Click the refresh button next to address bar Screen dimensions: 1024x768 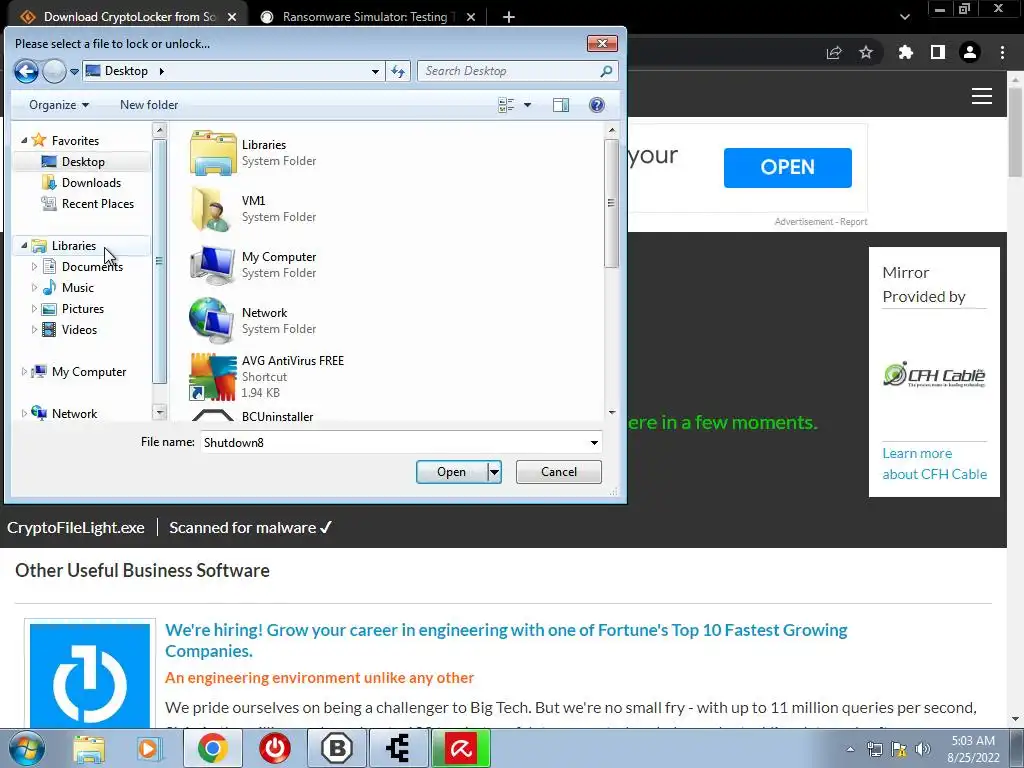(x=398, y=71)
